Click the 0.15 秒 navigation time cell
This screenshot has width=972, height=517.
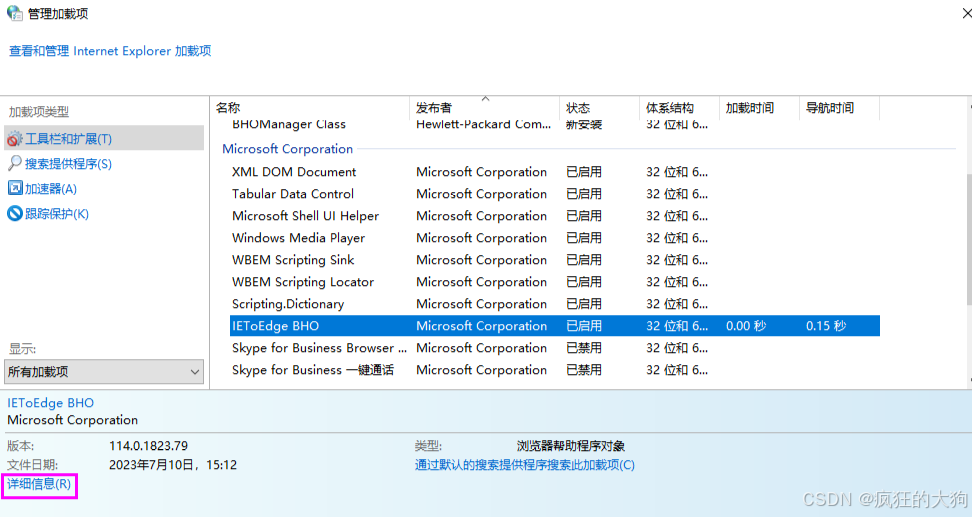[x=826, y=326]
